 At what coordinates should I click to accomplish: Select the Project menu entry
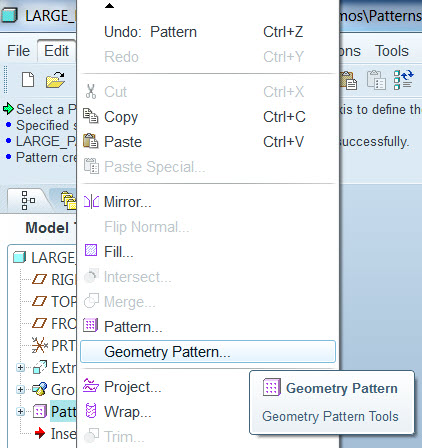(x=208, y=387)
